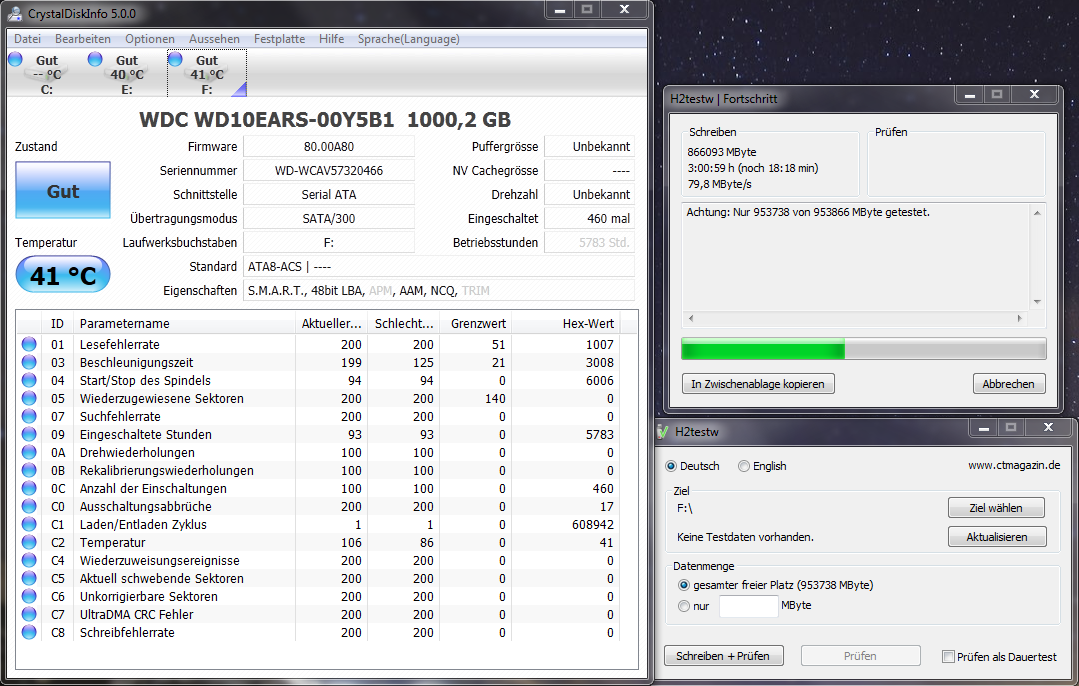The image size is (1079, 686).
Task: Select English language radio button
Action: (744, 466)
